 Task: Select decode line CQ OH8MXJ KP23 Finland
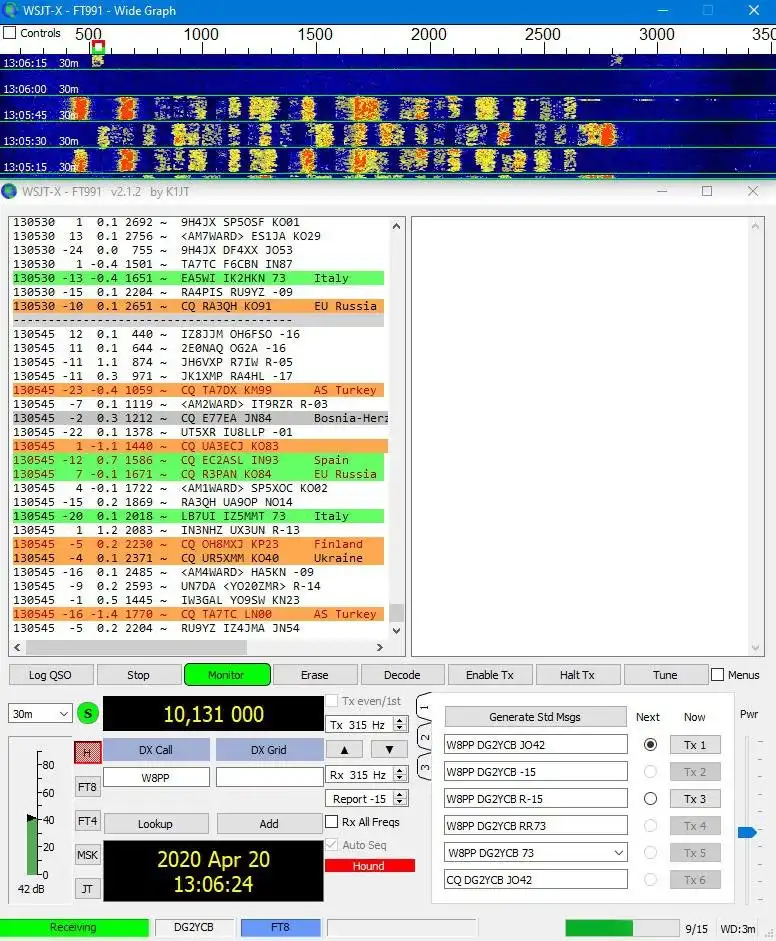coord(198,544)
